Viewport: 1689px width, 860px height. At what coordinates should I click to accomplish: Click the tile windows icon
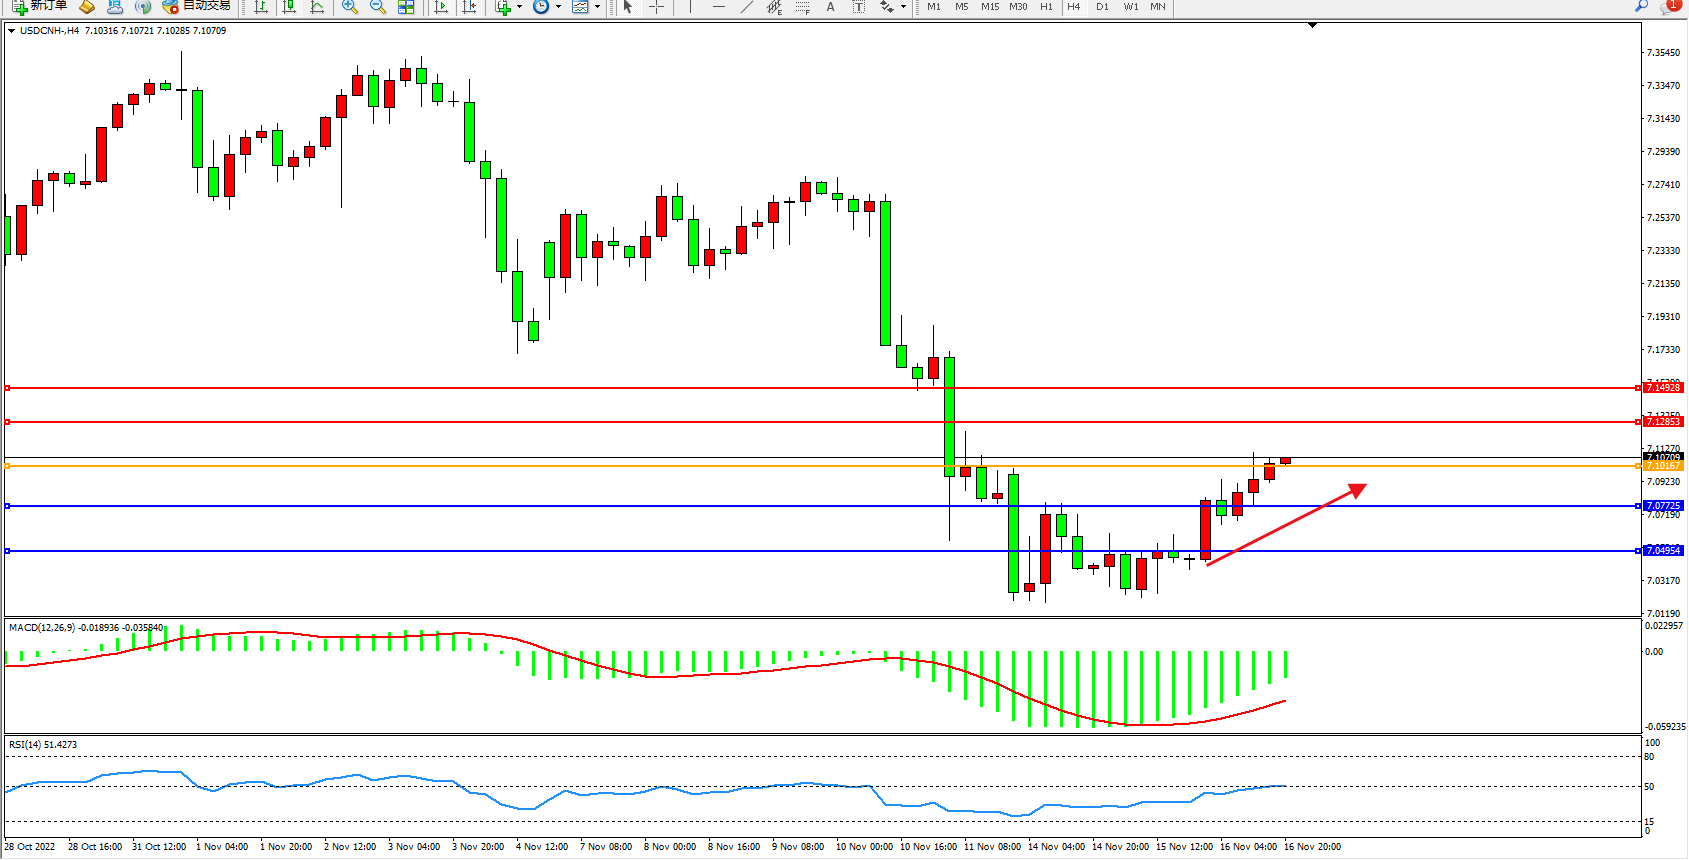tap(406, 7)
